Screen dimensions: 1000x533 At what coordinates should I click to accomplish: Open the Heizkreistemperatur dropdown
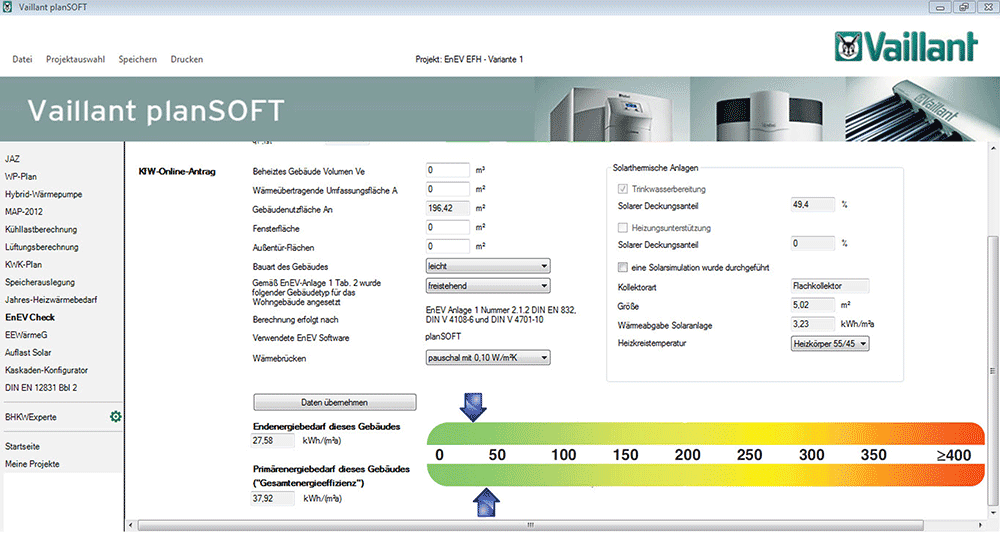(x=830, y=344)
